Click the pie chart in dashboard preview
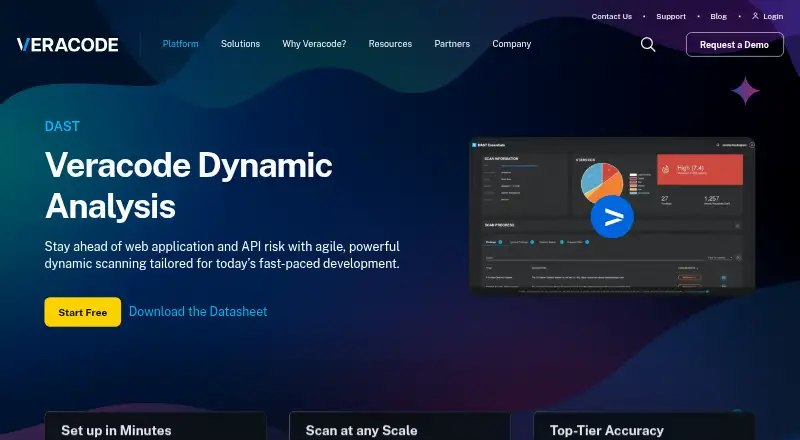 (602, 183)
